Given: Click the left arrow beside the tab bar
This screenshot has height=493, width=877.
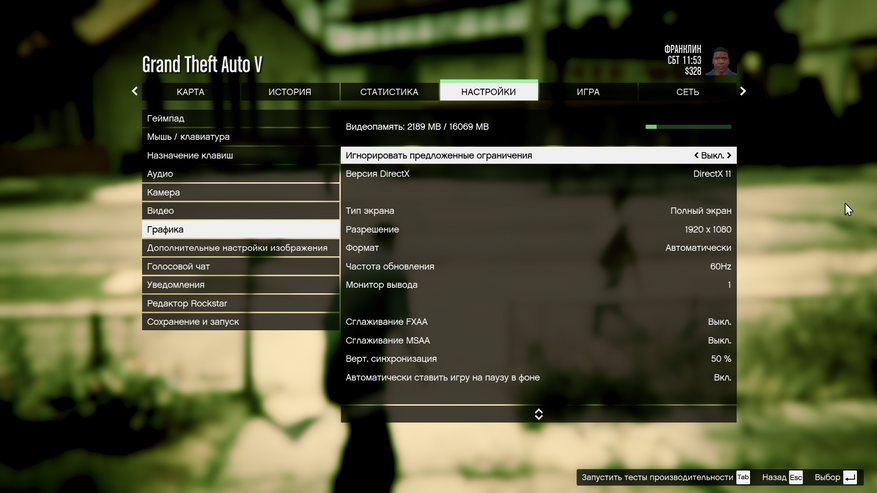Looking at the screenshot, I should pyautogui.click(x=135, y=91).
